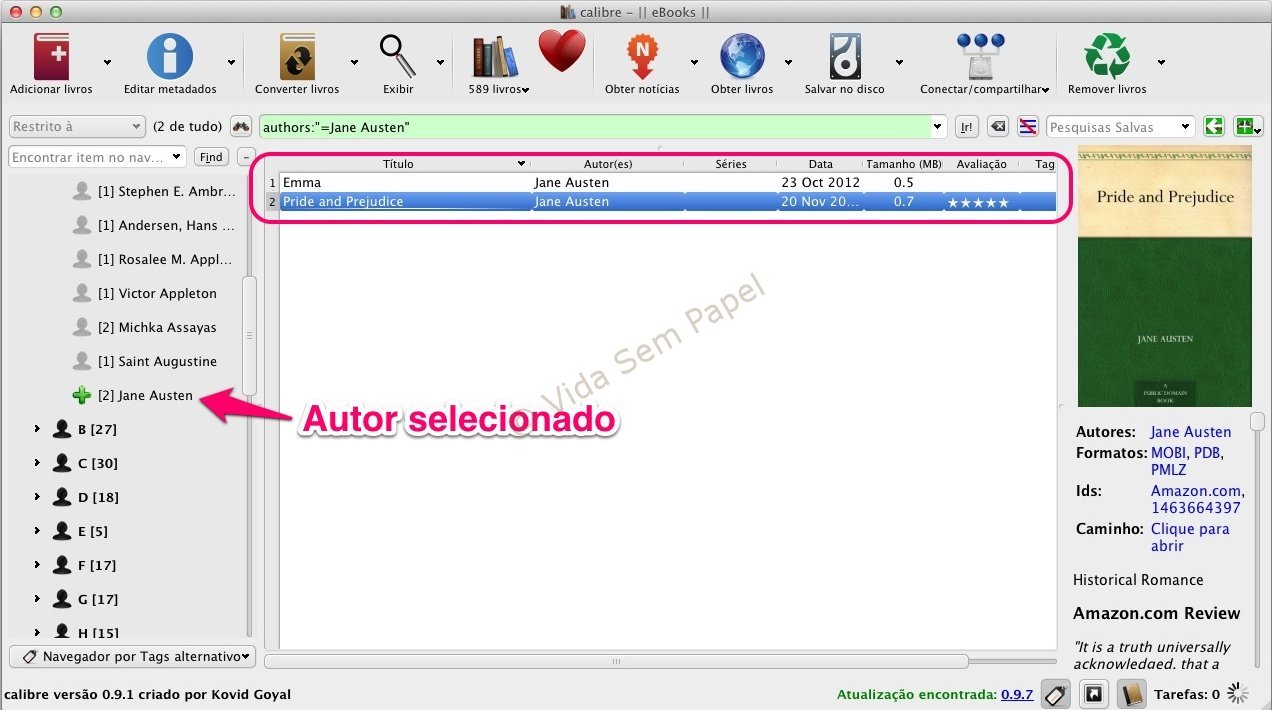Click Jane Austen author link in details
The image size is (1272, 710).
[x=1191, y=432]
